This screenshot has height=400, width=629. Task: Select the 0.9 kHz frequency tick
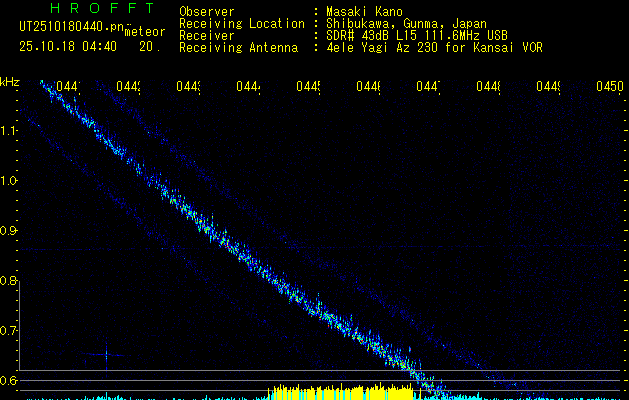point(9,231)
